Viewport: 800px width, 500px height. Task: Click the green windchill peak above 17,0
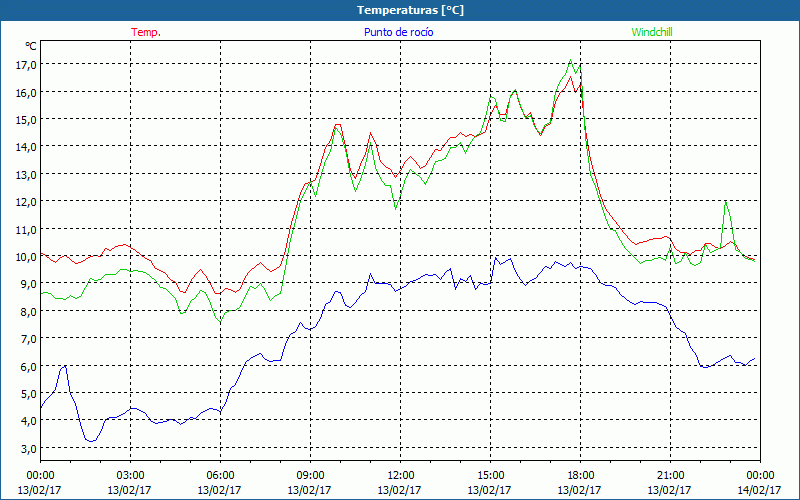[x=570, y=60]
